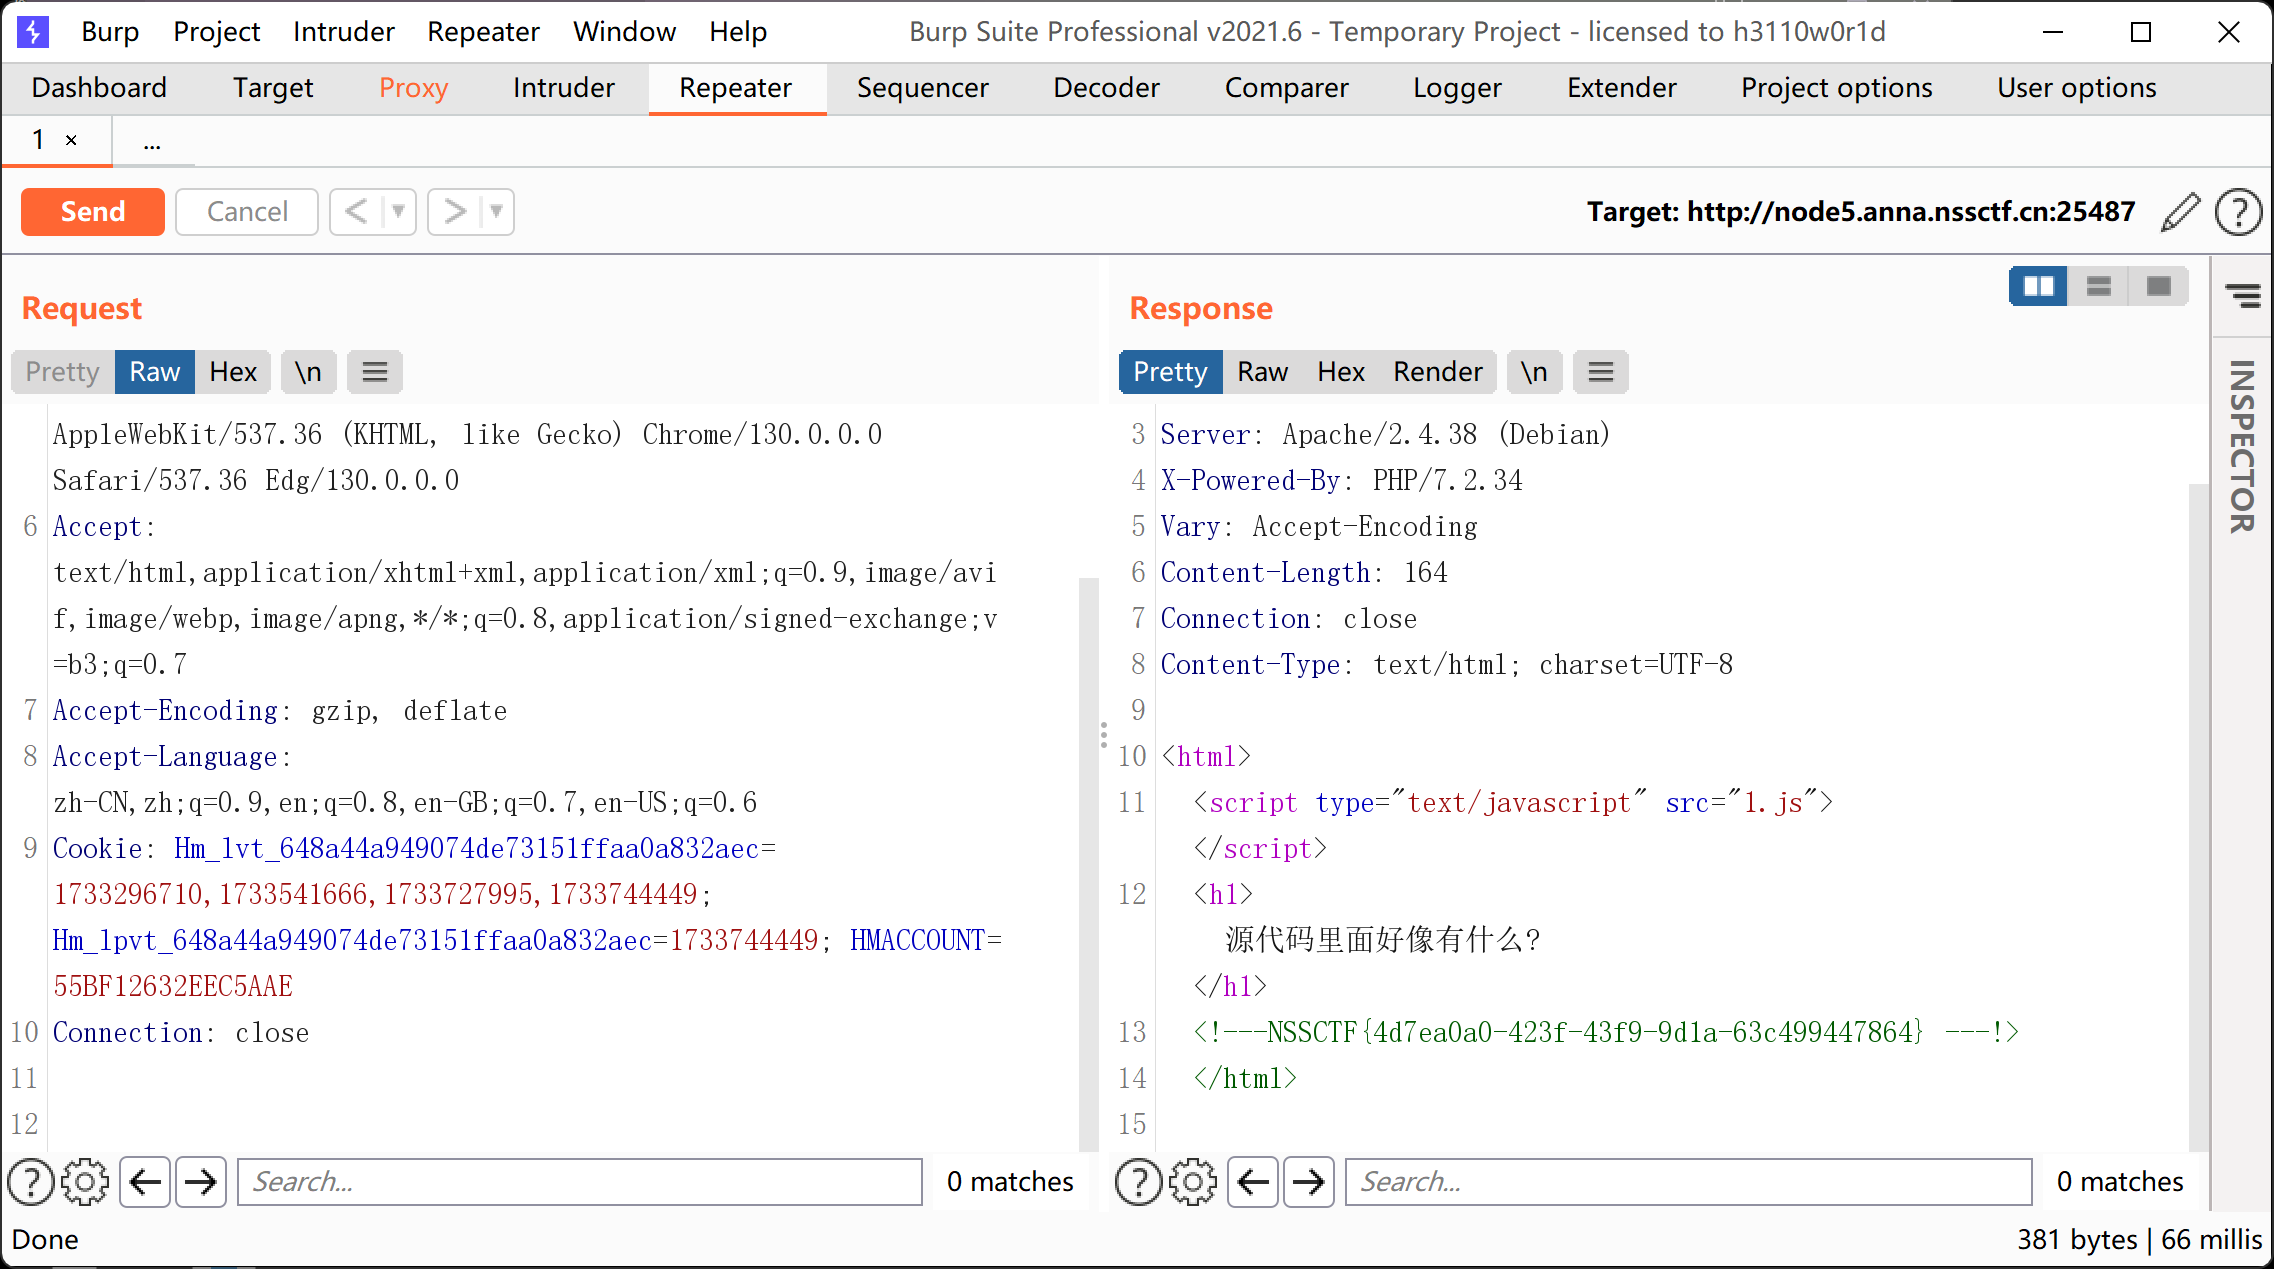Open the Burp menu
Image resolution: width=2274 pixels, height=1269 pixels.
(x=110, y=32)
